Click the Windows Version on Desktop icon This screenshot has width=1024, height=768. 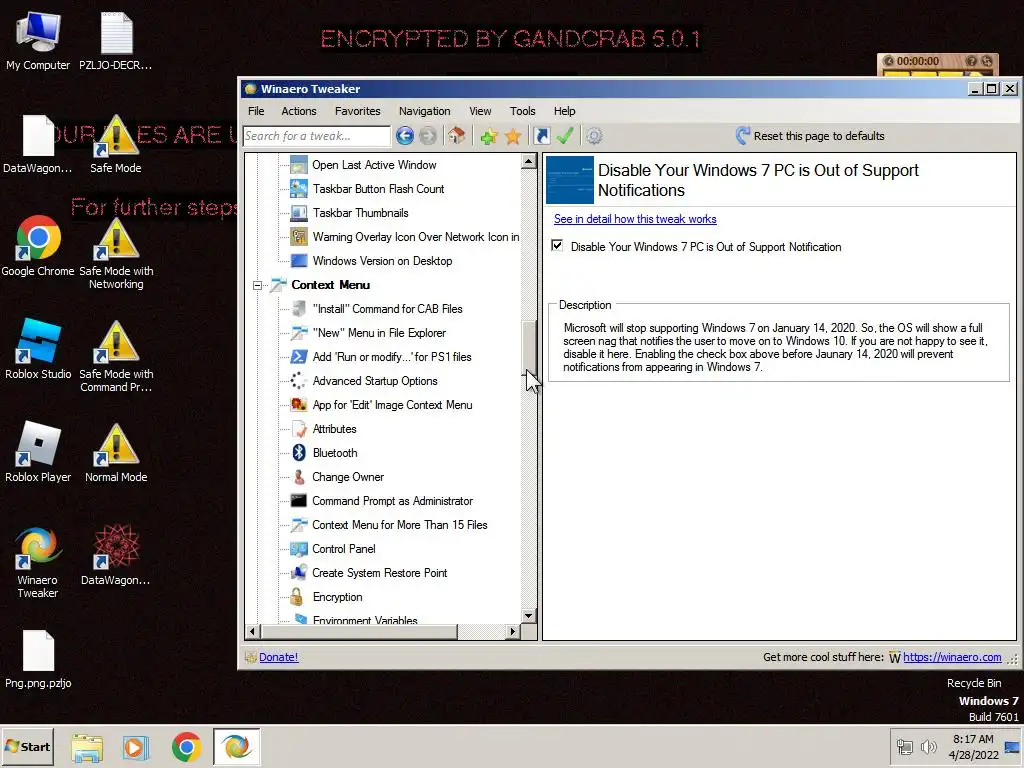[x=298, y=261]
